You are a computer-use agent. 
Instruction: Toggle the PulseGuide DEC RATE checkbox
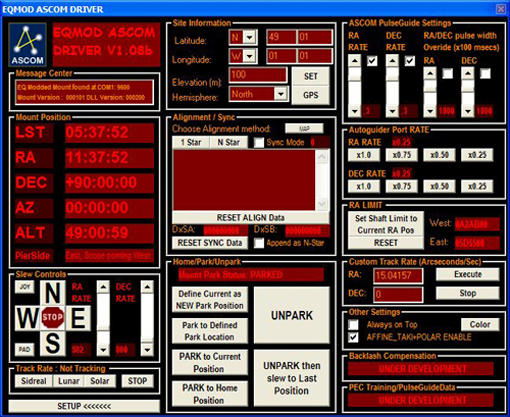(410, 61)
